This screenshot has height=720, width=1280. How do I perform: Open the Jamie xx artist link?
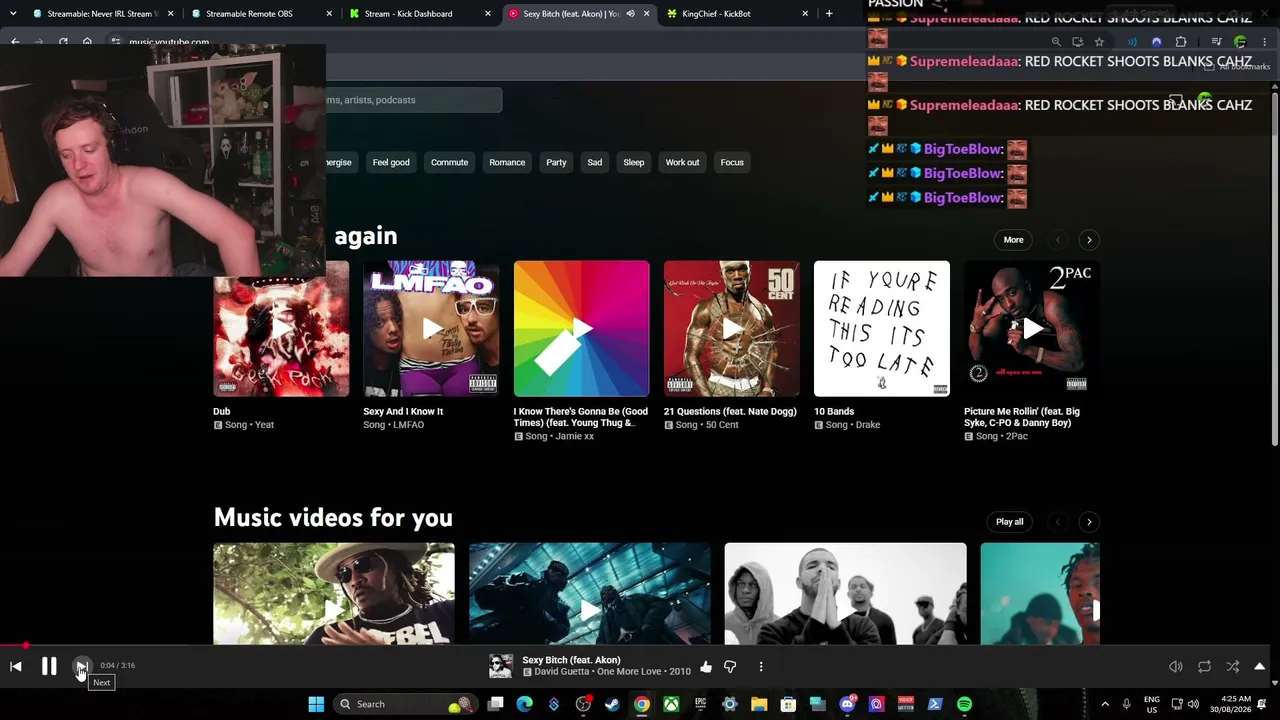click(574, 437)
